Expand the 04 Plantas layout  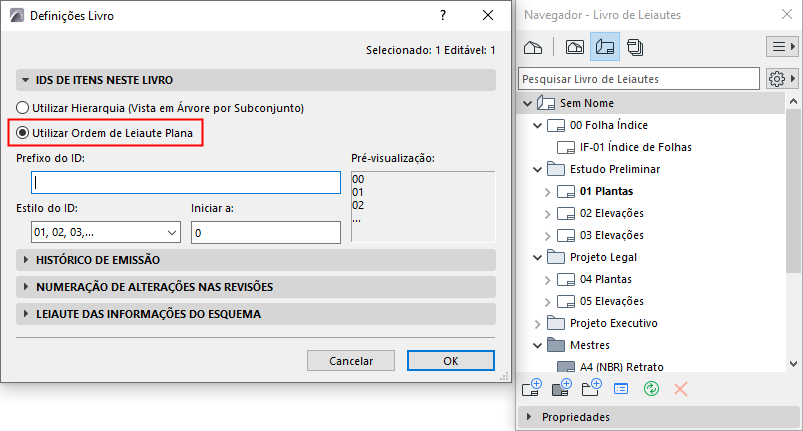click(547, 280)
